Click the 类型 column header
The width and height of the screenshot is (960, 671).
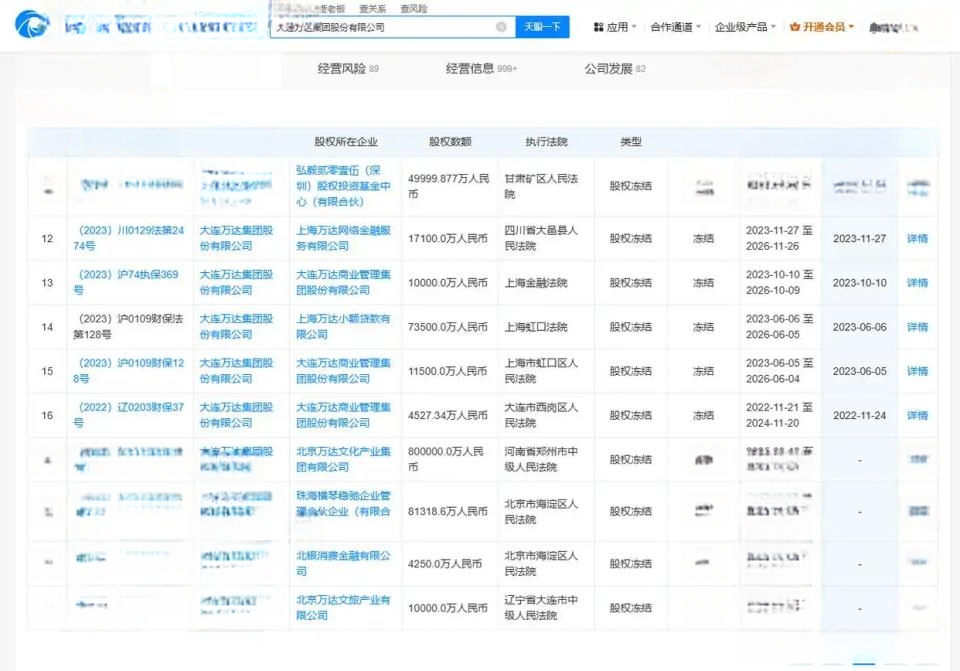click(631, 141)
